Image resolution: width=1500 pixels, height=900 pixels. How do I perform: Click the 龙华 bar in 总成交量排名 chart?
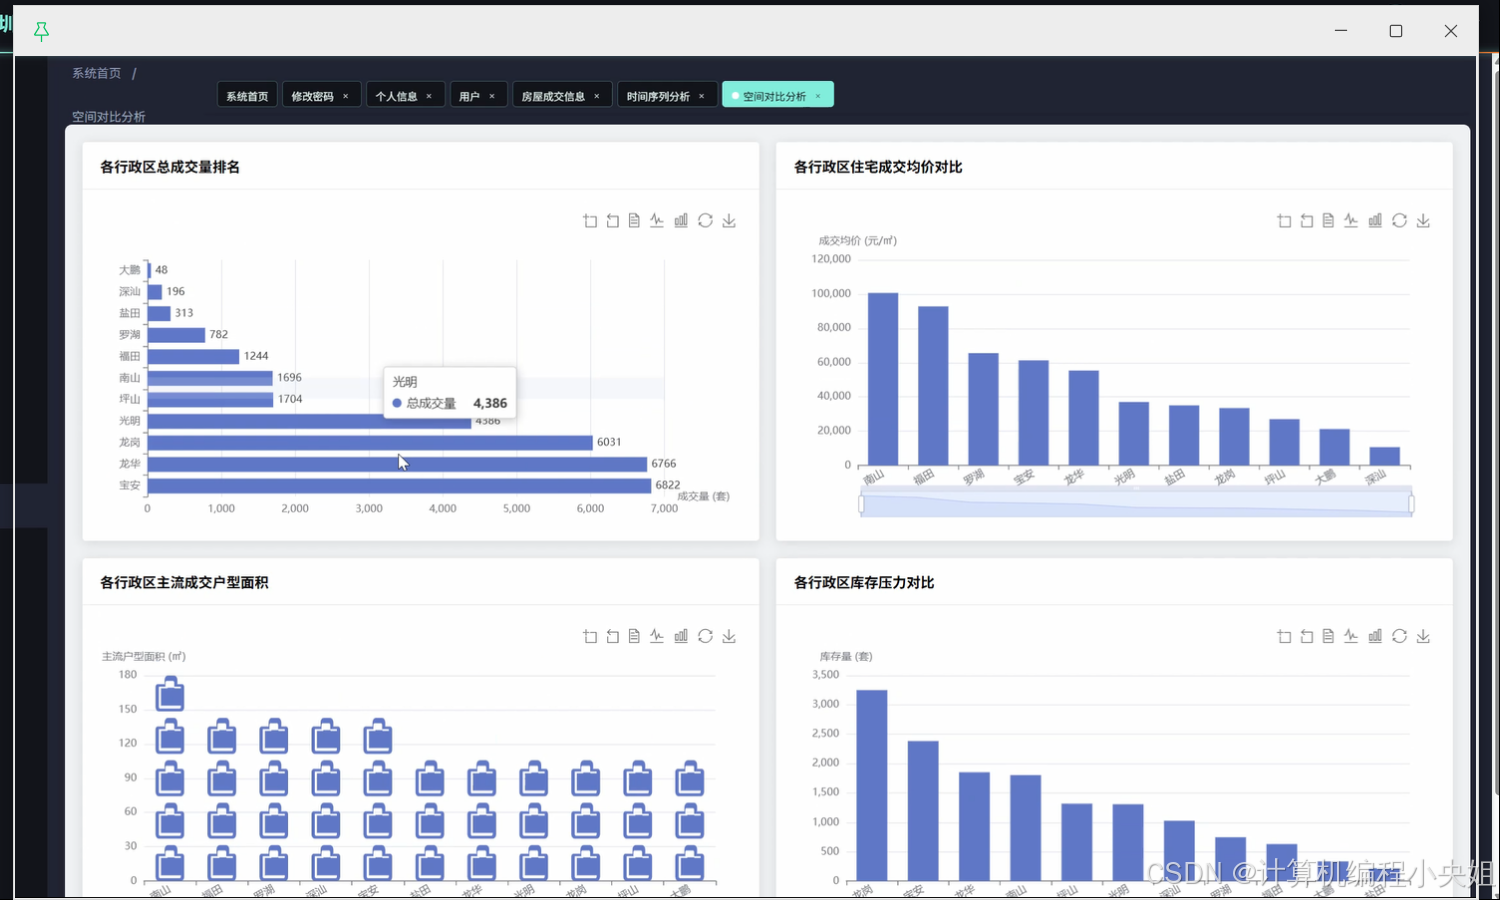398,464
